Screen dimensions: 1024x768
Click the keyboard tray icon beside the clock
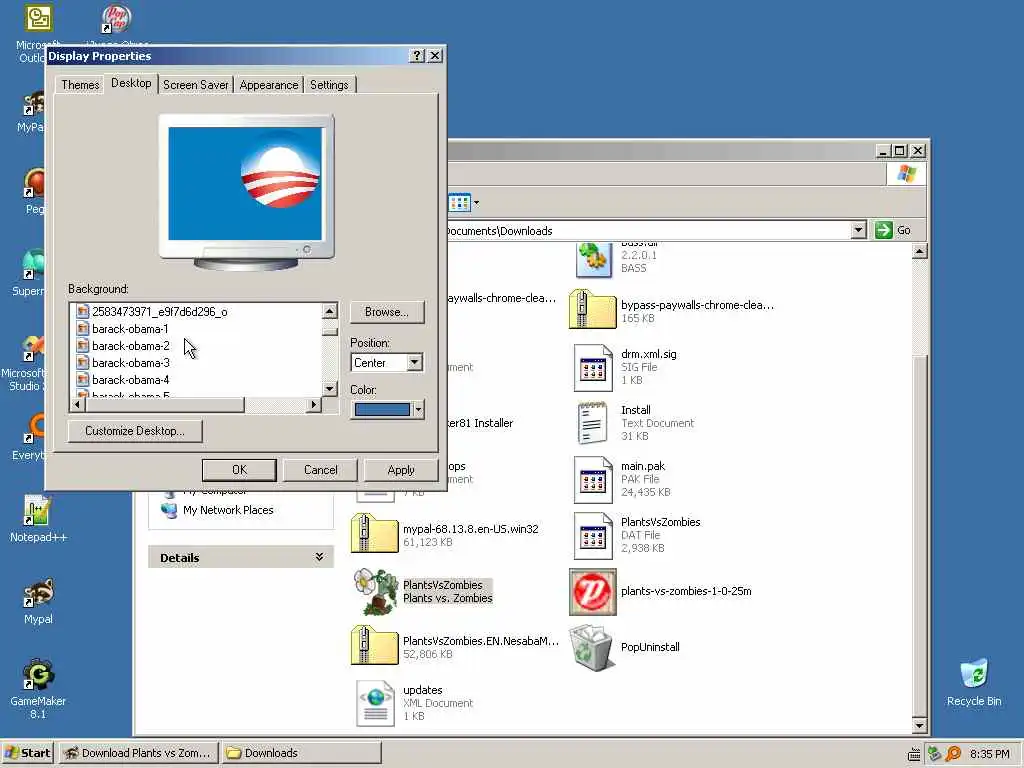coord(914,755)
